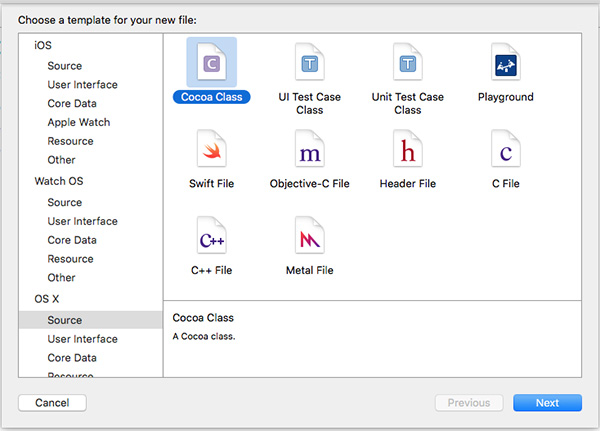
Task: Select Apple Watch under iOS
Action: pyautogui.click(x=79, y=122)
